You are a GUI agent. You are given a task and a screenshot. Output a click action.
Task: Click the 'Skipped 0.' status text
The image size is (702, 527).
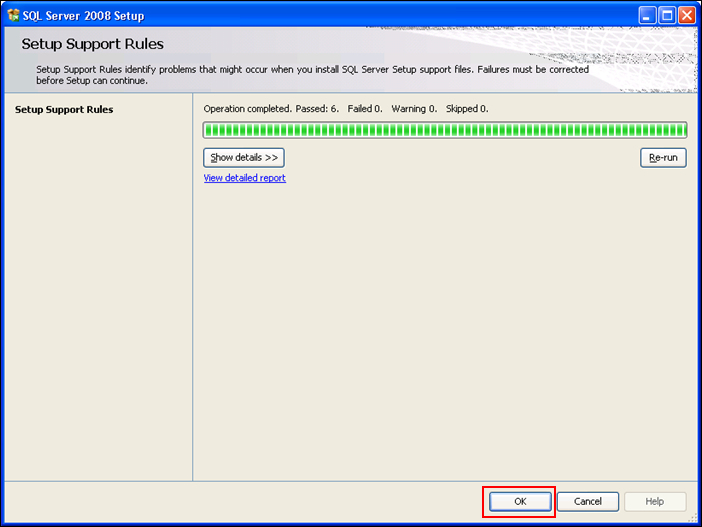coord(467,109)
